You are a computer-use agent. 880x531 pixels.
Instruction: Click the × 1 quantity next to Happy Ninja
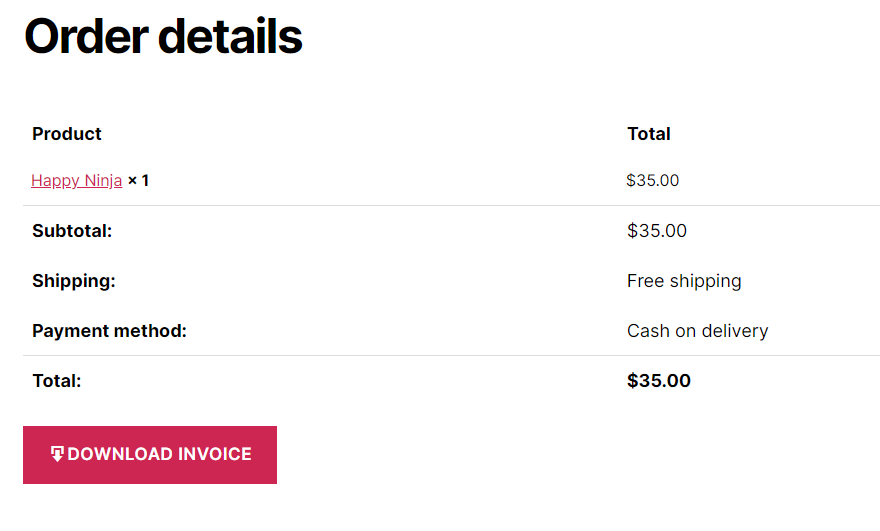point(138,180)
